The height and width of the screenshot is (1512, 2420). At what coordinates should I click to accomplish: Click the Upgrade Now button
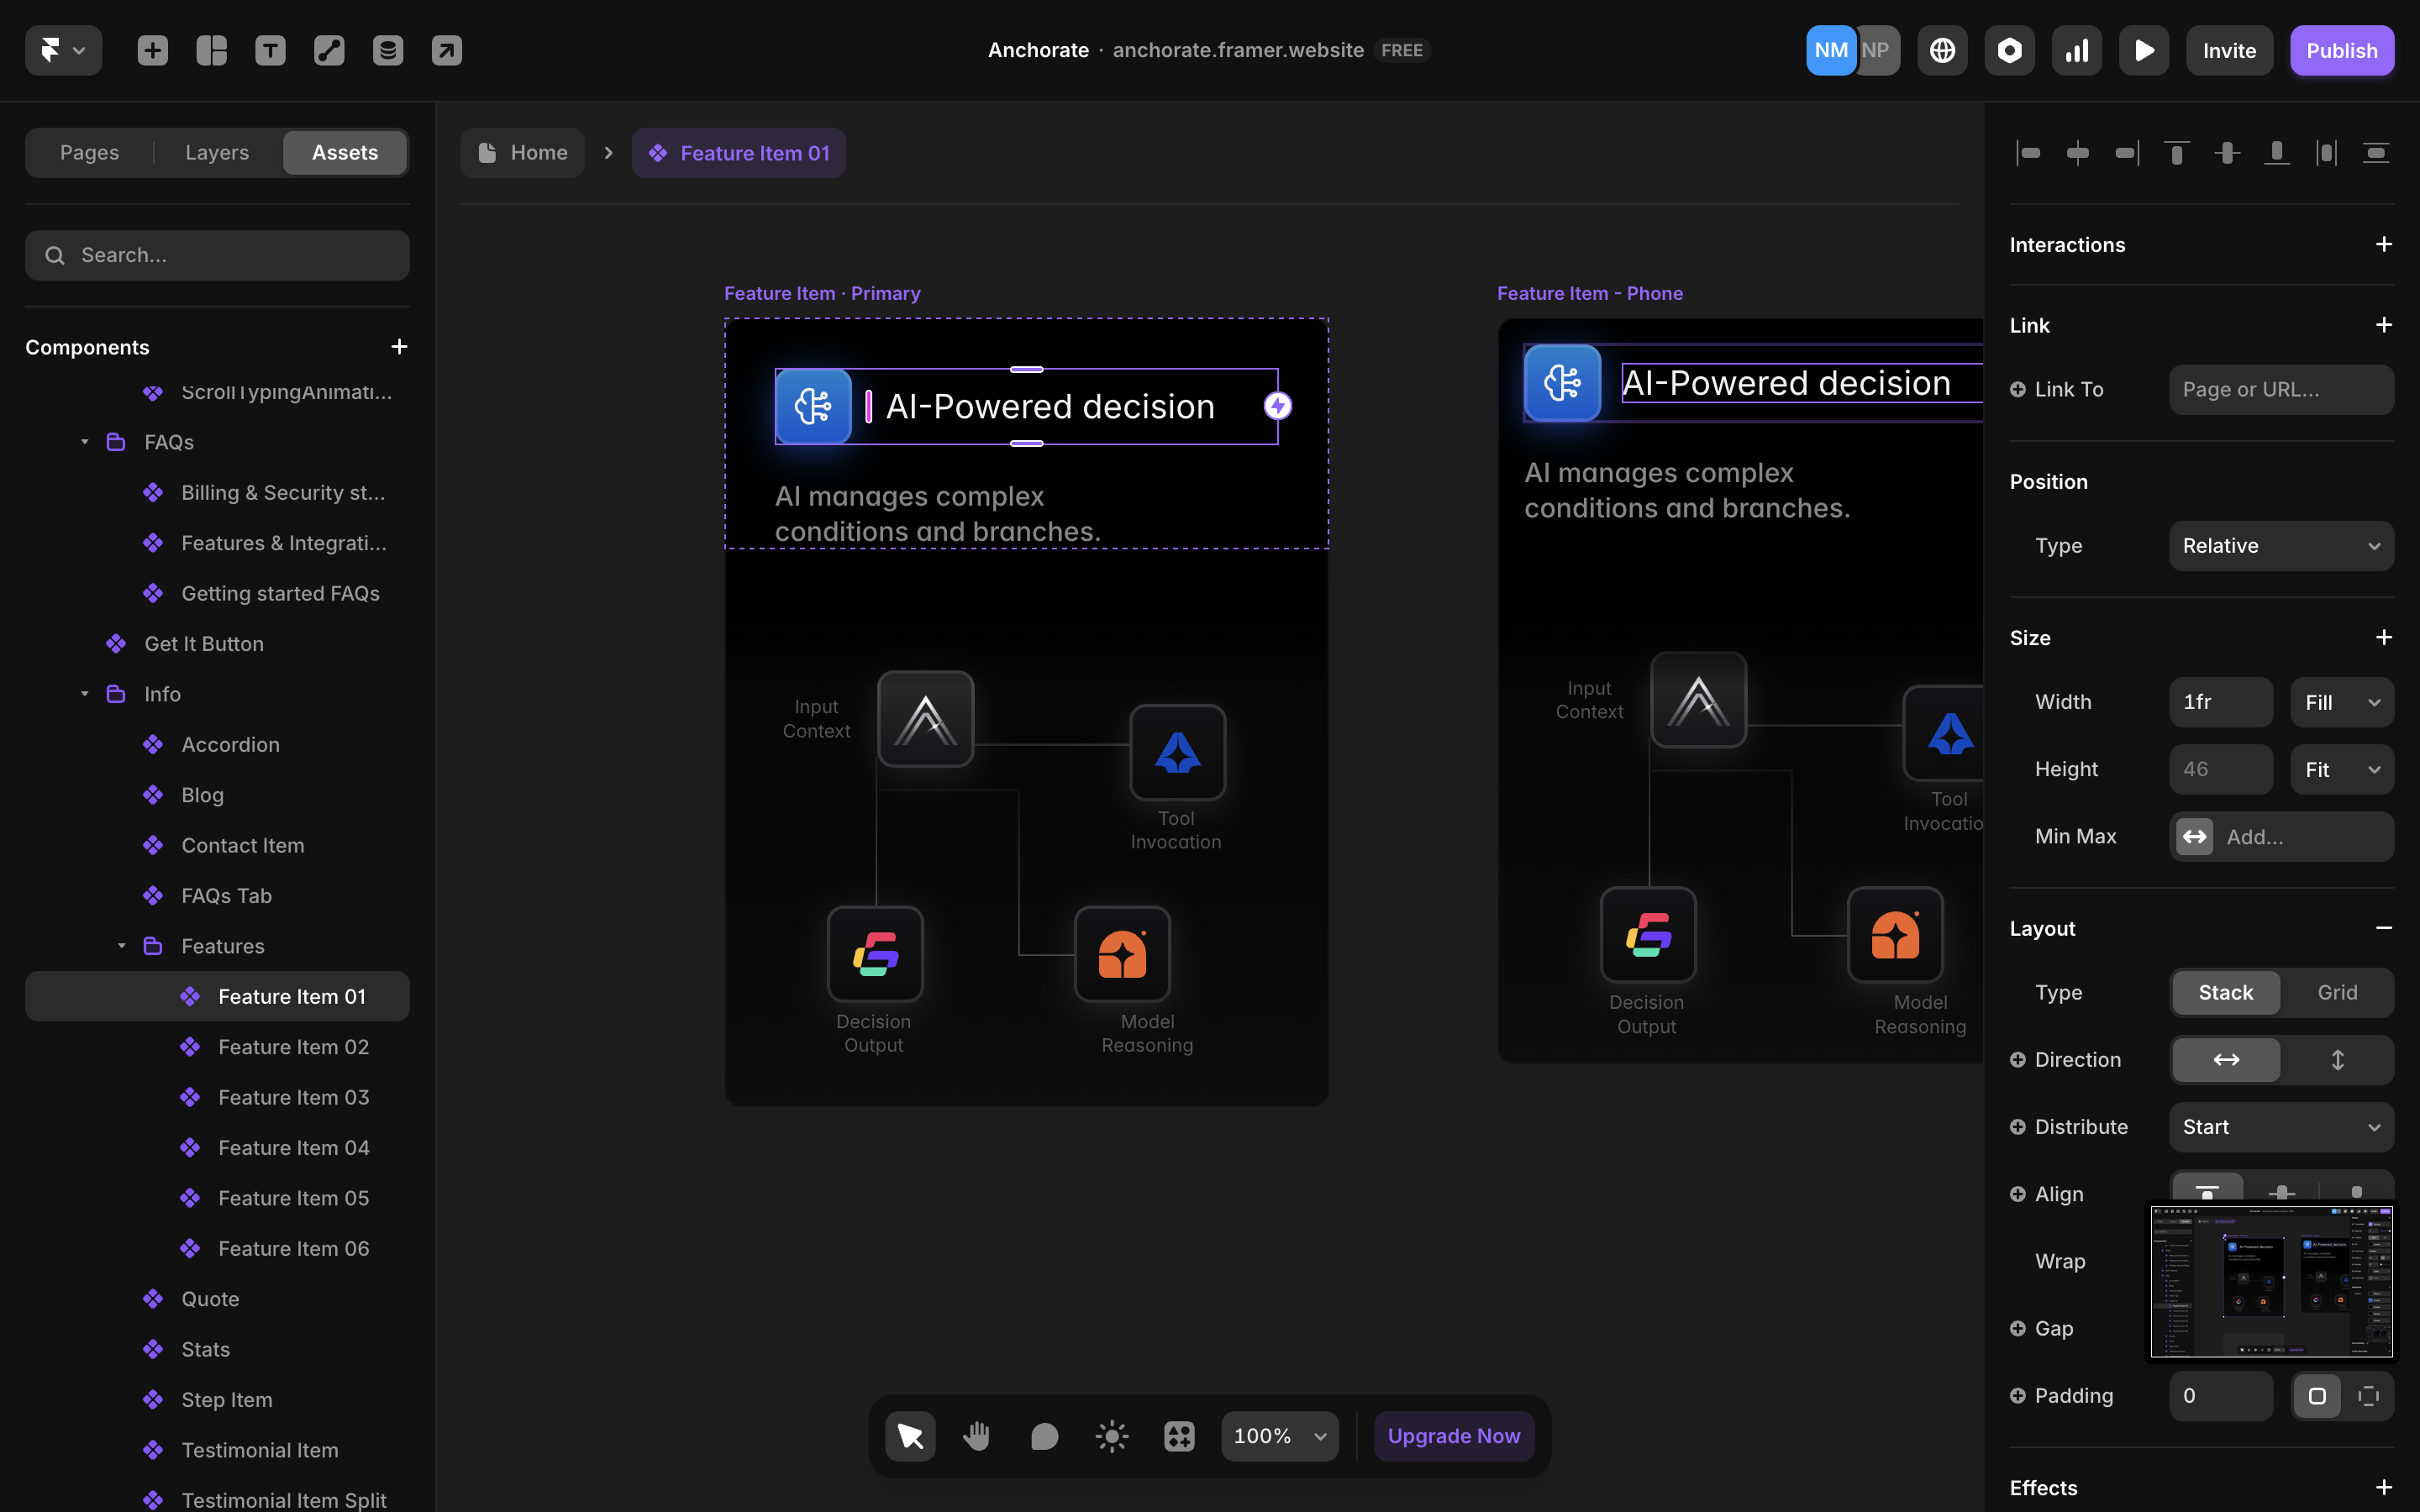1453,1436
